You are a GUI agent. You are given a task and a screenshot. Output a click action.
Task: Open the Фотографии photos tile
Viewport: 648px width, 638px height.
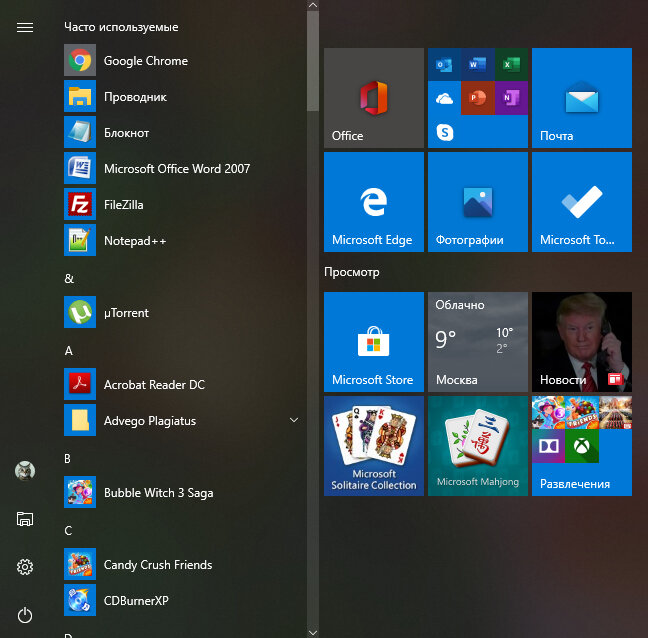pos(478,202)
